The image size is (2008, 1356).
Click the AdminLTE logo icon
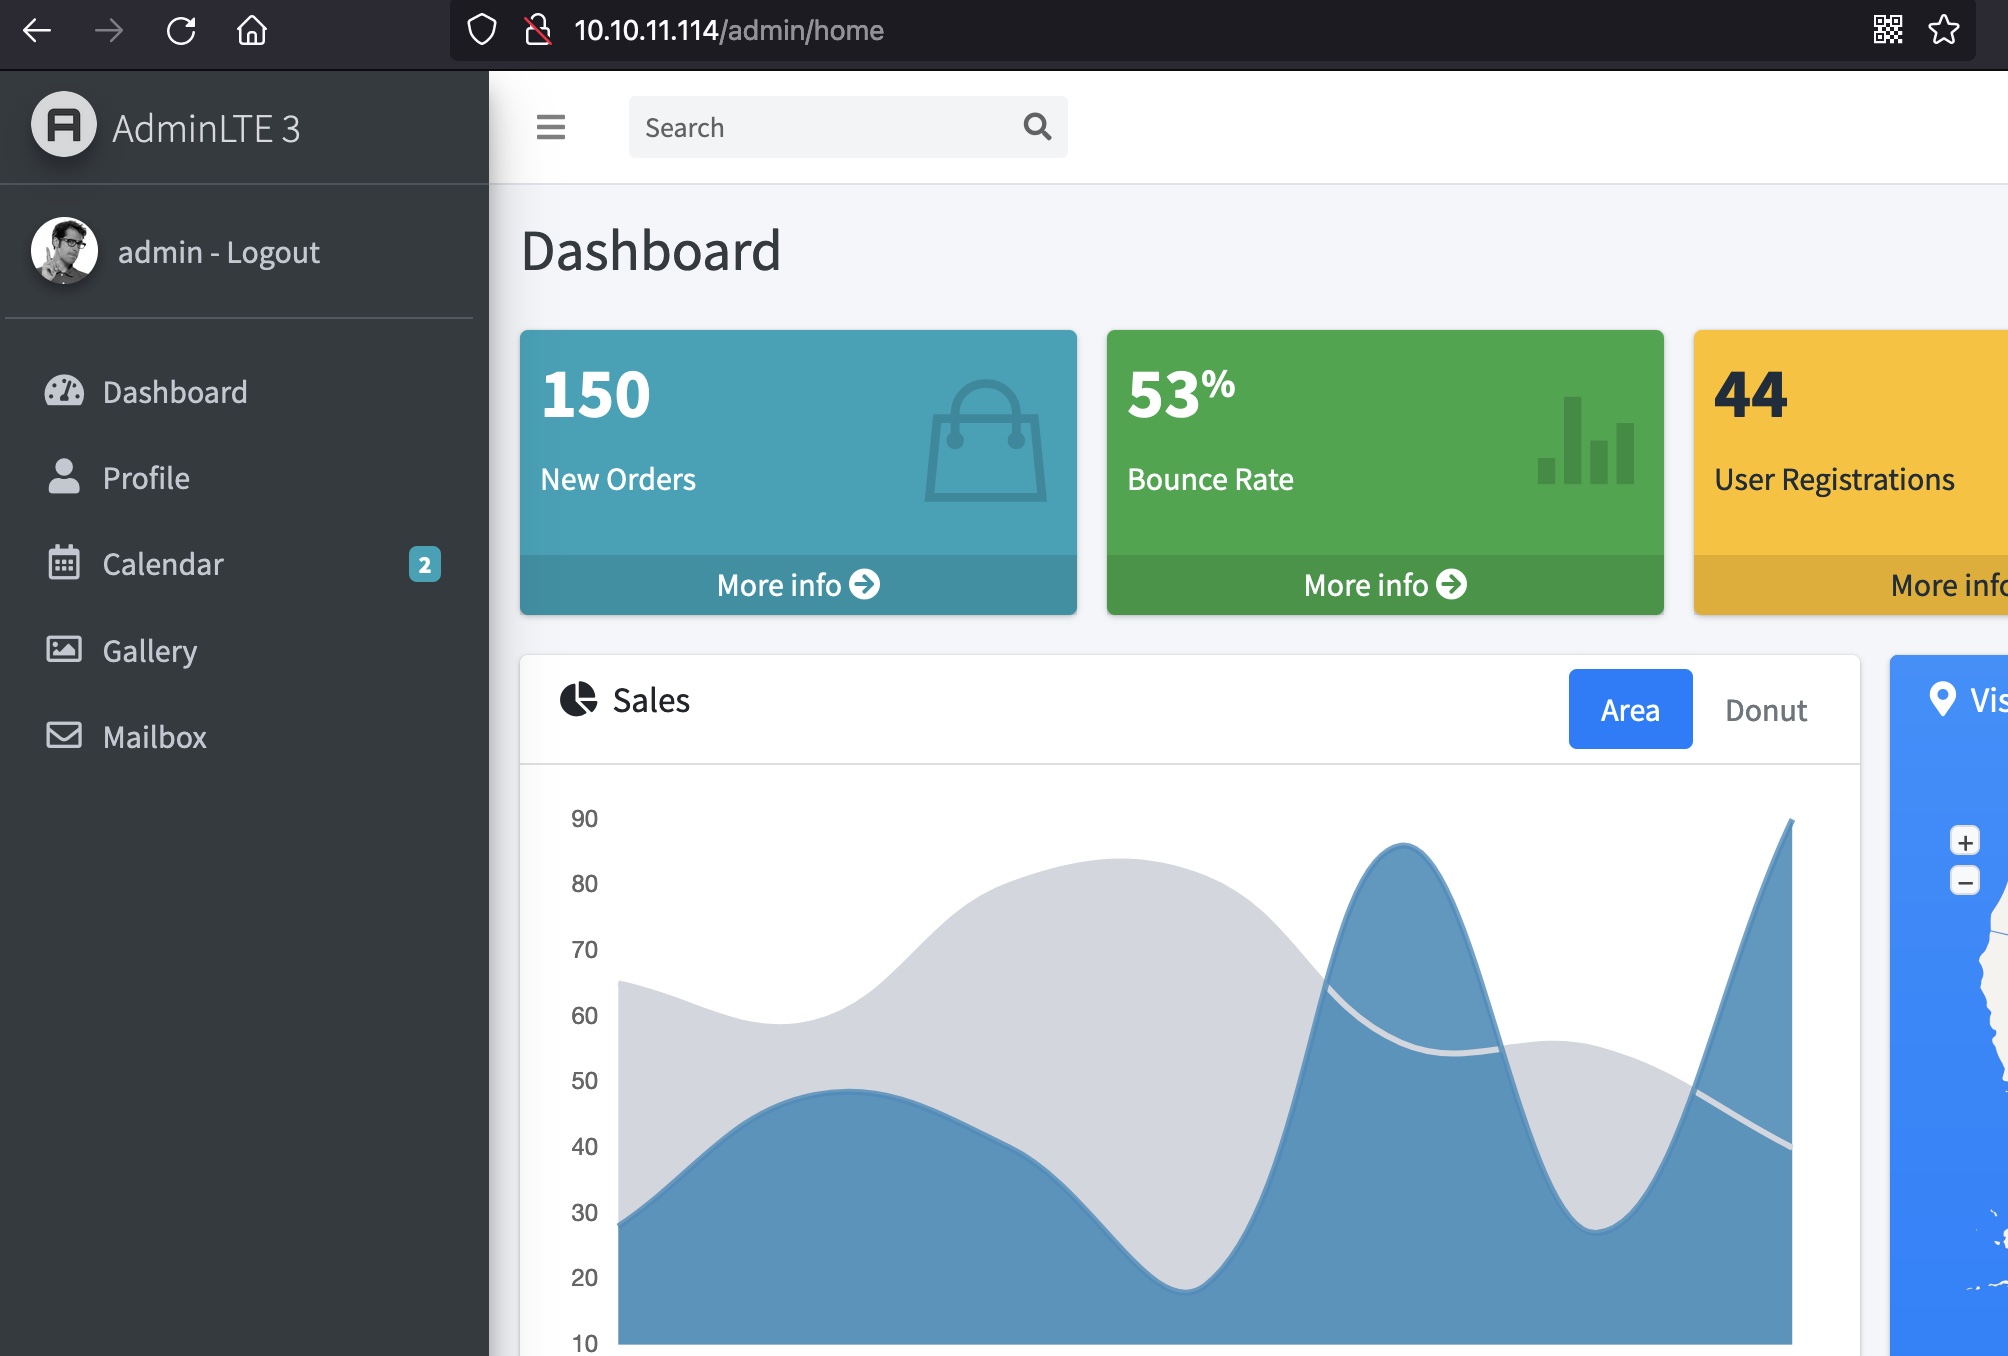point(64,126)
